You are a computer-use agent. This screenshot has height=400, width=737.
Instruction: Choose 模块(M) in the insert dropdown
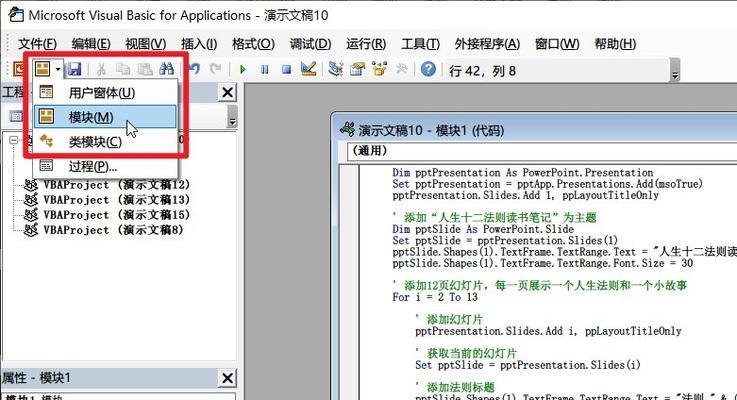(105, 117)
